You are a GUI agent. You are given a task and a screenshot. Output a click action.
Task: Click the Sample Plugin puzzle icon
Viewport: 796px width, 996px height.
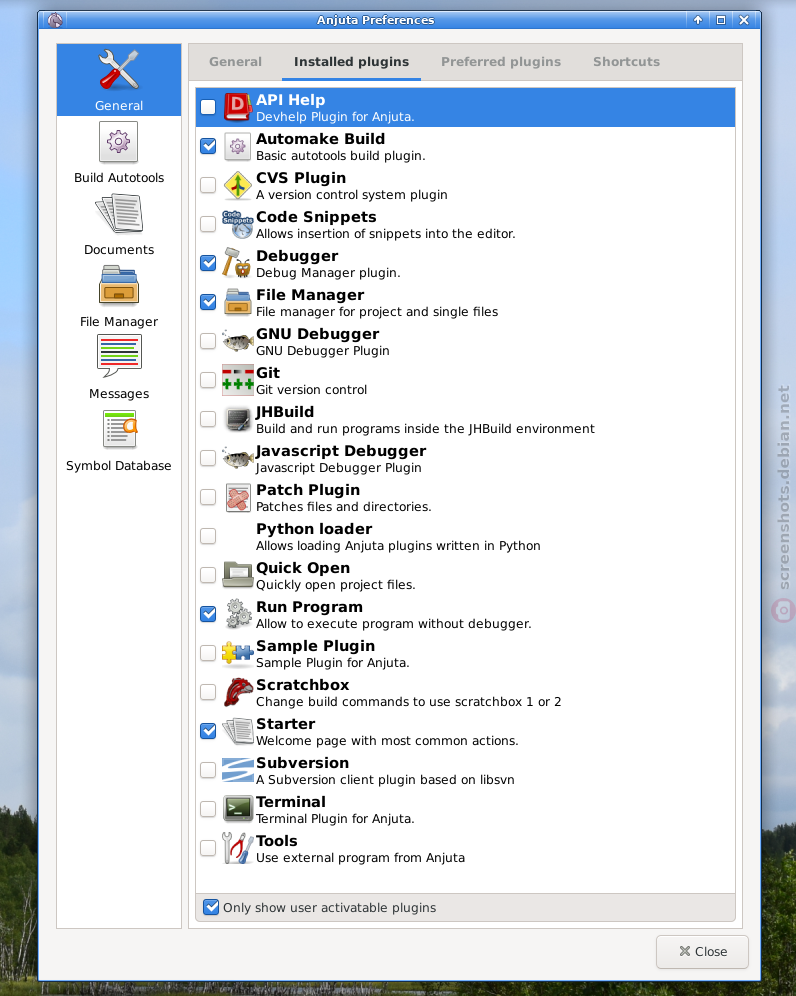(x=238, y=653)
